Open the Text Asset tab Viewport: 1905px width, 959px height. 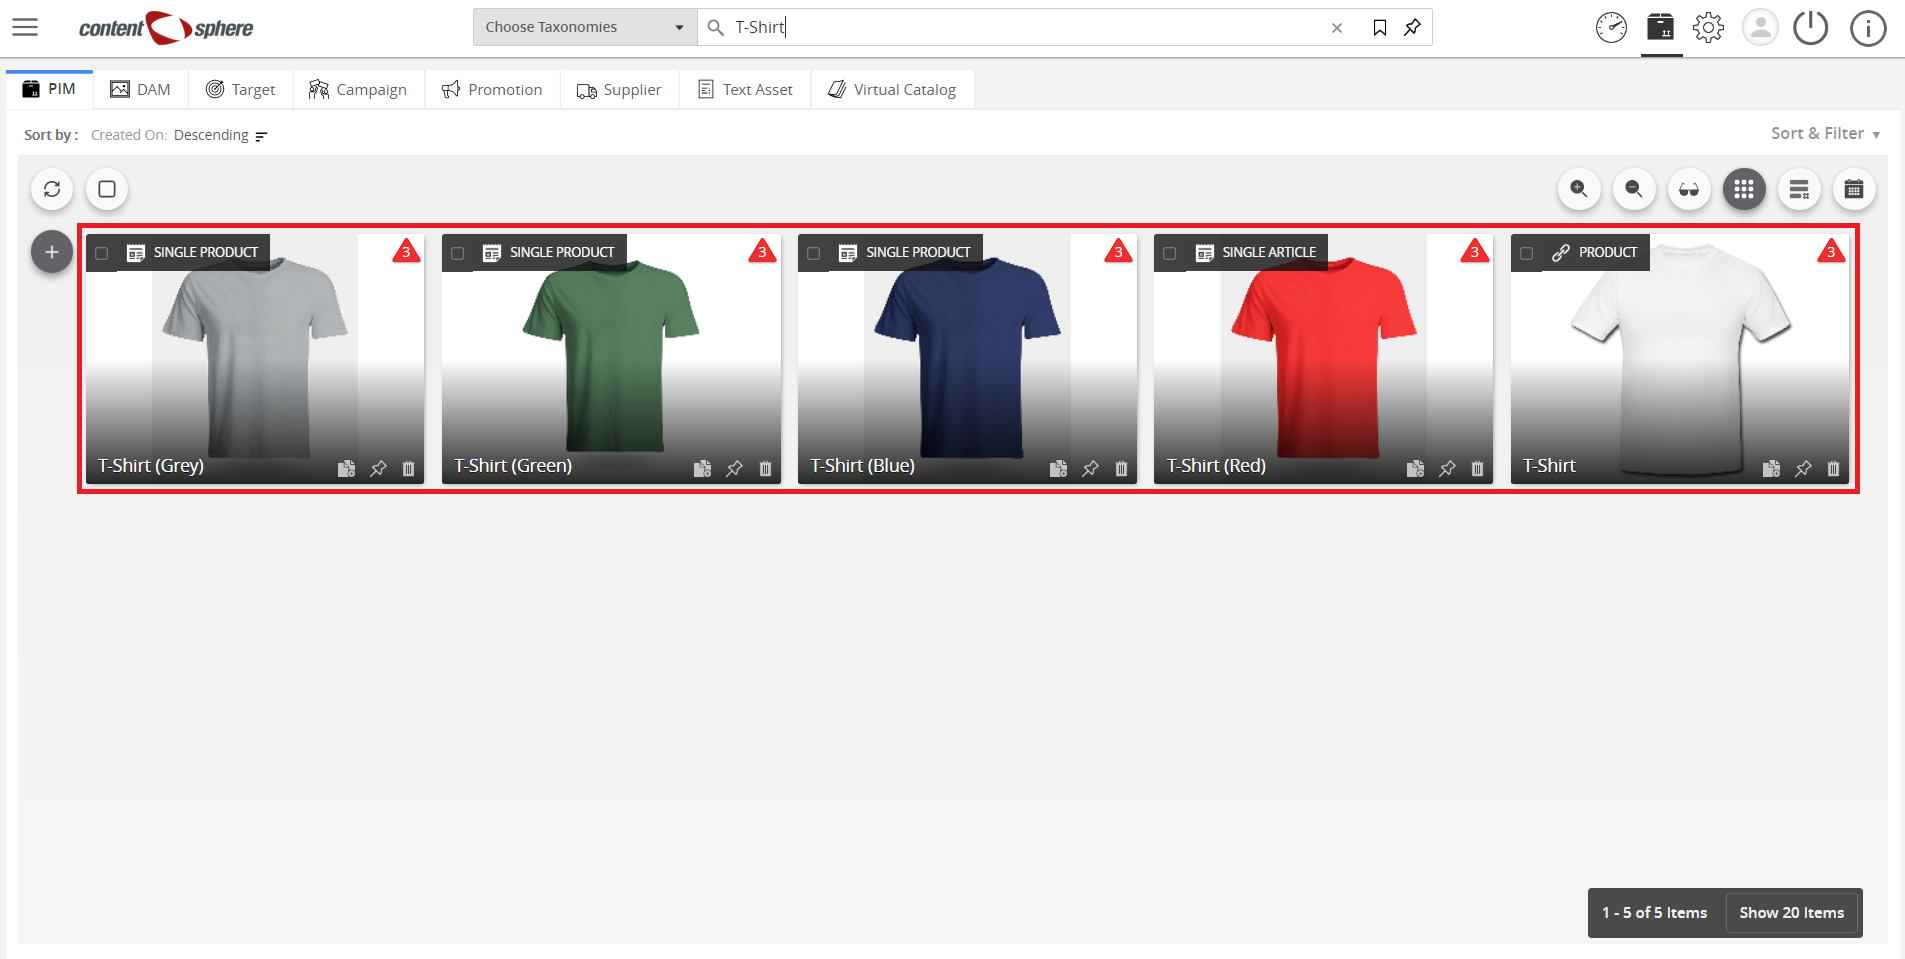pos(745,89)
